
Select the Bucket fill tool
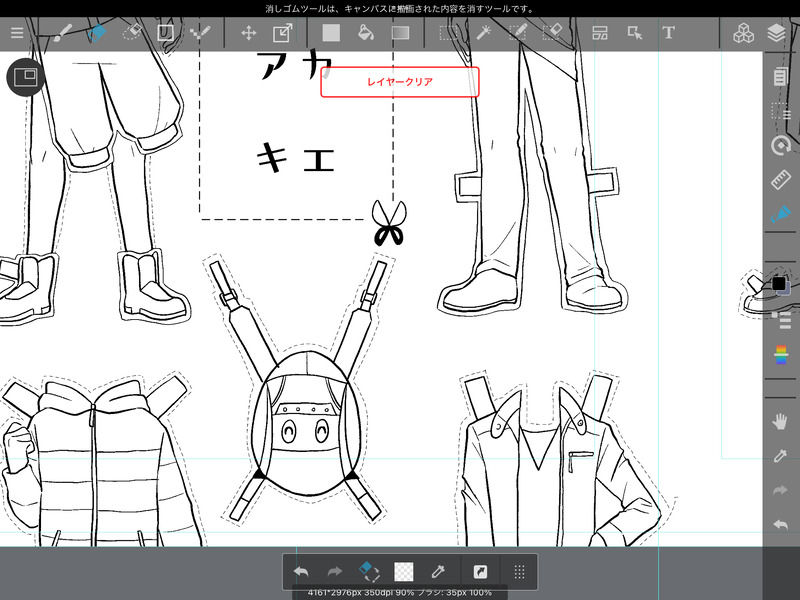tap(366, 33)
